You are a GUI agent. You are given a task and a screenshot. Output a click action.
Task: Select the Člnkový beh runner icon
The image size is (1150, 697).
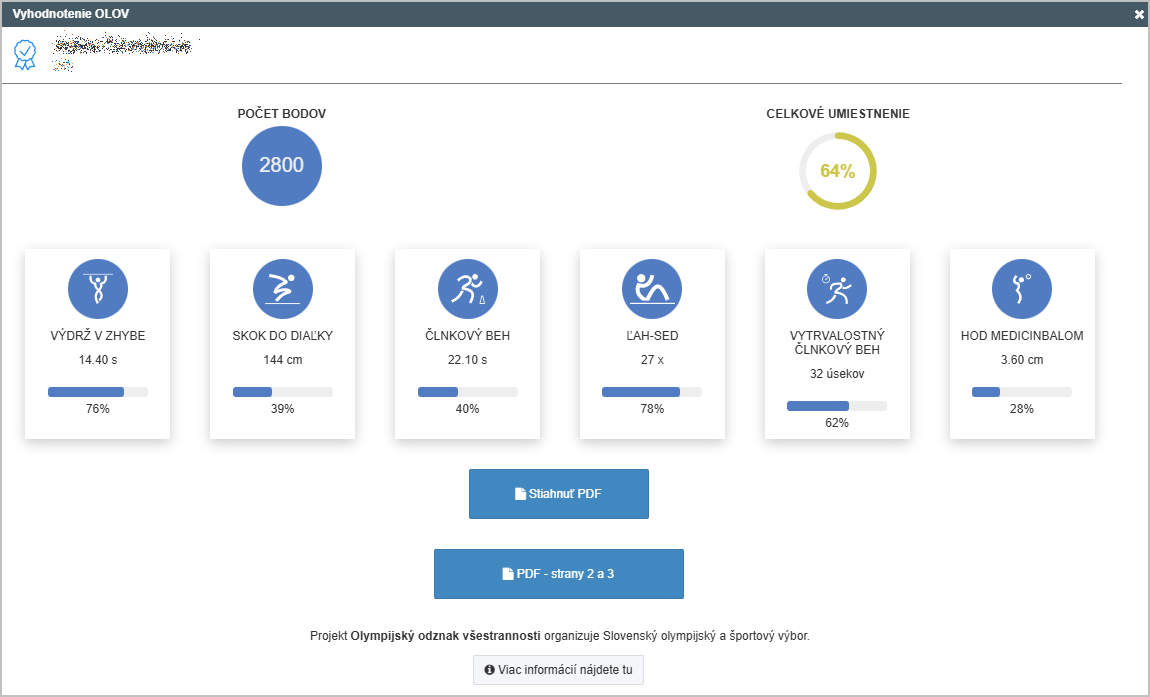pyautogui.click(x=467, y=290)
